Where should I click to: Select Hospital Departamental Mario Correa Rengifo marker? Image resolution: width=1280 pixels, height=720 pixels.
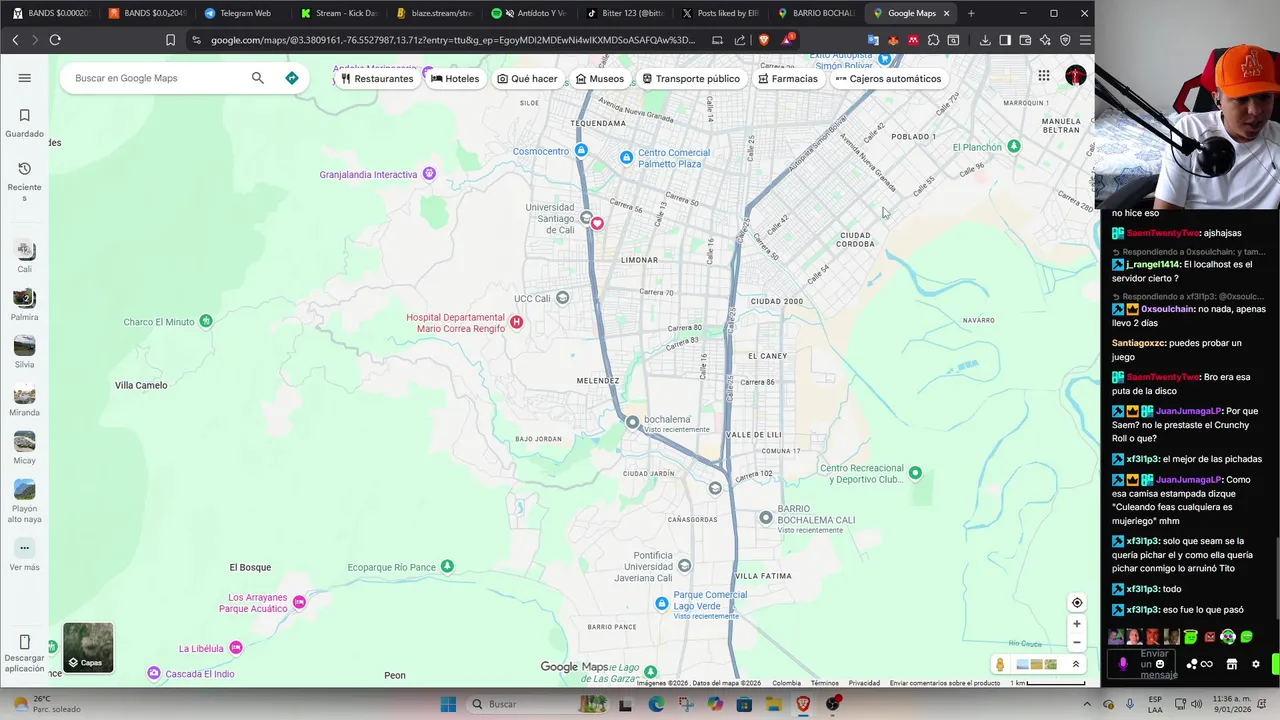point(516,322)
